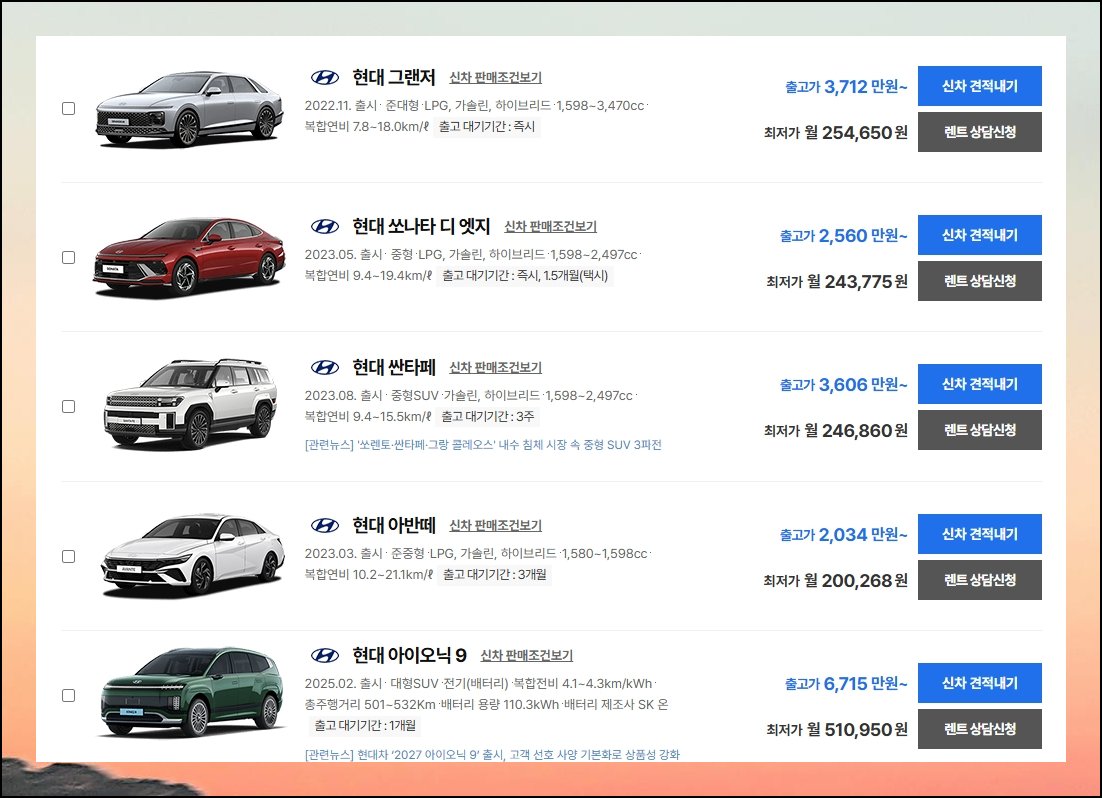This screenshot has width=1102, height=798.
Task: Click the 복합연비 7.8~18.0km/ℓ text
Action: [366, 127]
